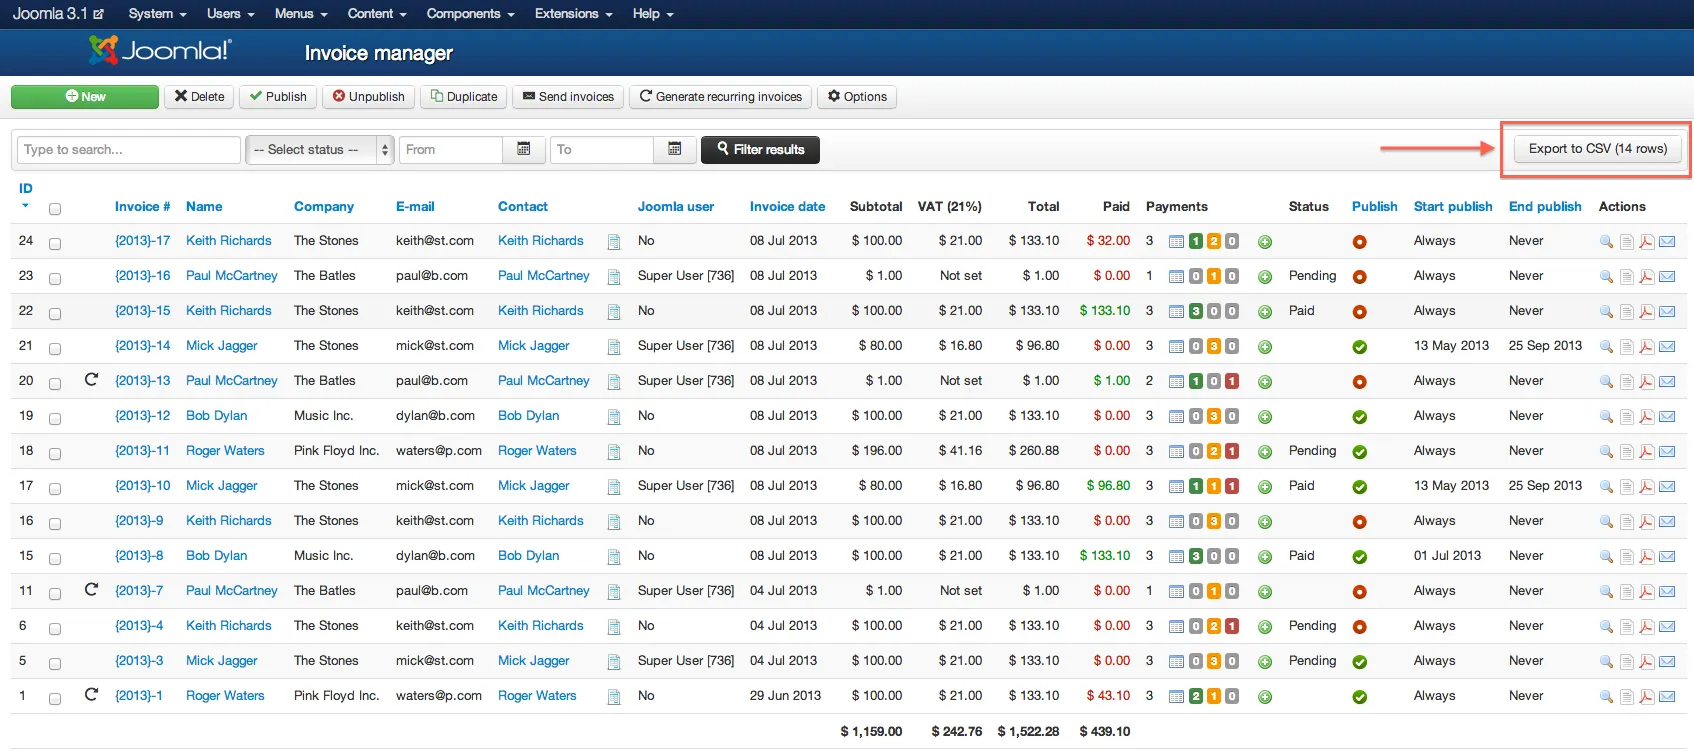The image size is (1694, 755).
Task: Toggle unpublished status icon for invoice {2013}-17
Action: 1360,242
